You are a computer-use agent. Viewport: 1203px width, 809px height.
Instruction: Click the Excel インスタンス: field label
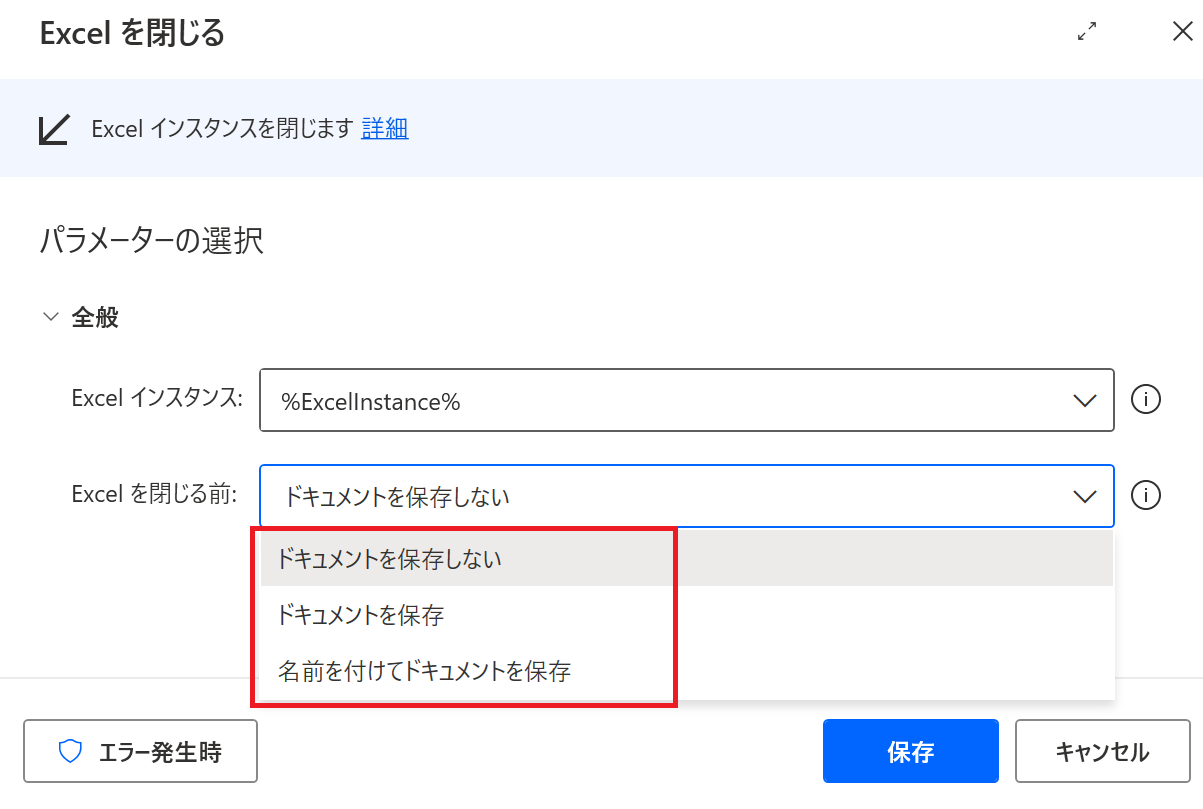click(x=157, y=399)
